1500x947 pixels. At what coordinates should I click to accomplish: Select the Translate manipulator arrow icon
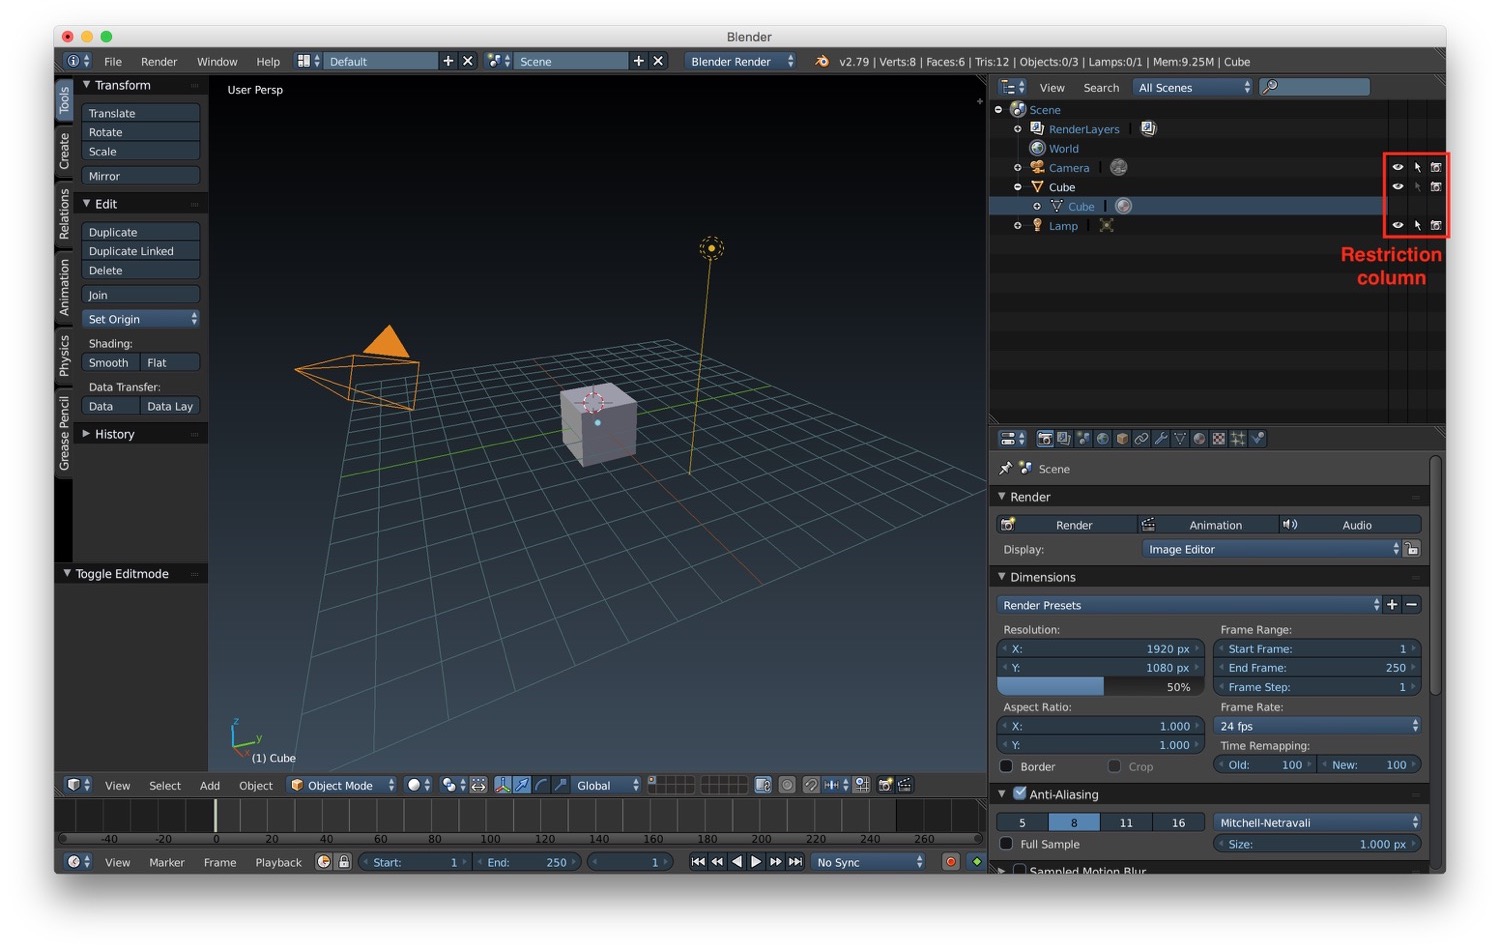pos(522,785)
